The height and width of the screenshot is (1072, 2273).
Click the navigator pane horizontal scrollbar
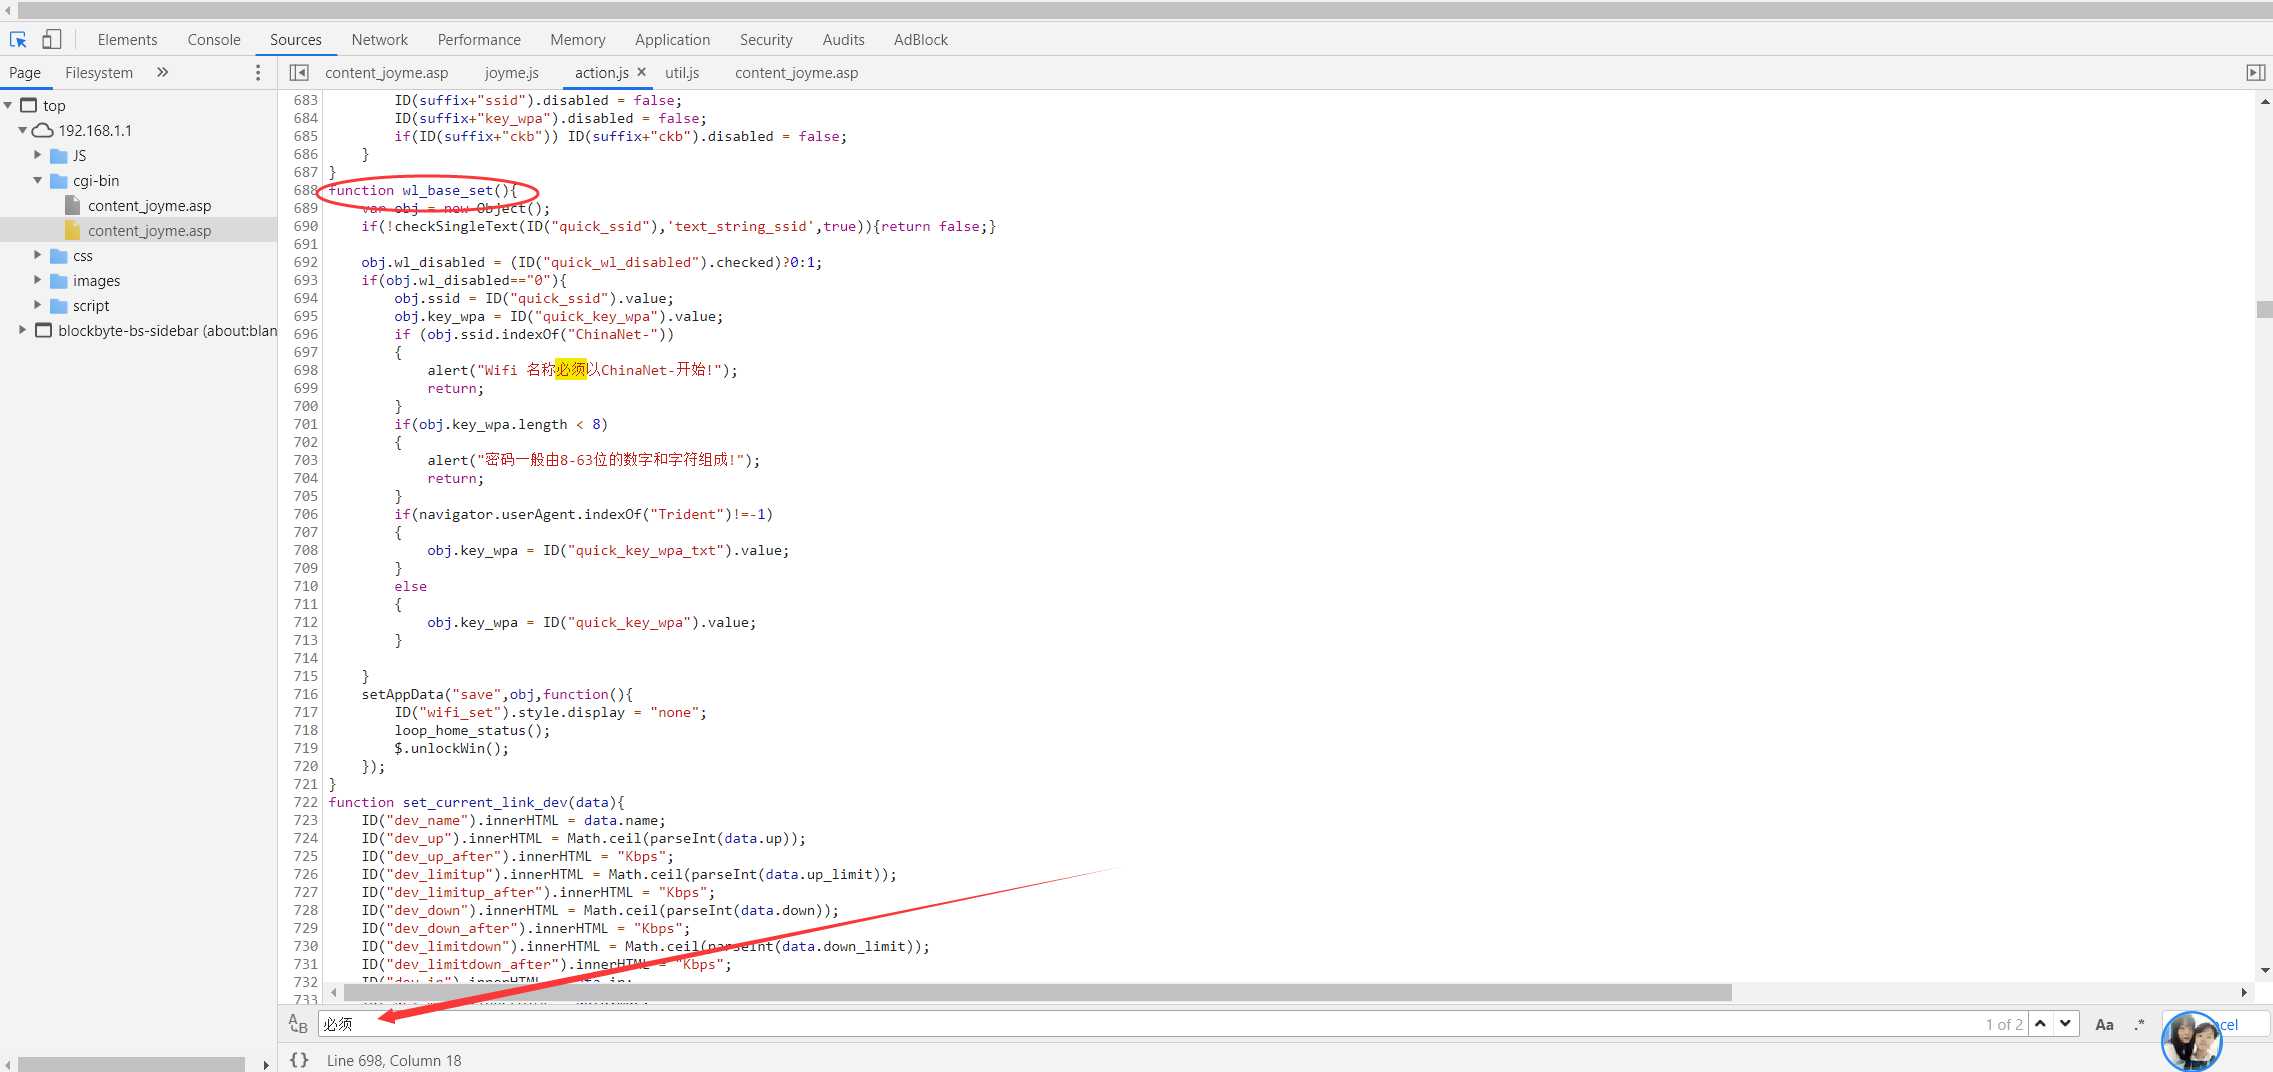pyautogui.click(x=131, y=1064)
